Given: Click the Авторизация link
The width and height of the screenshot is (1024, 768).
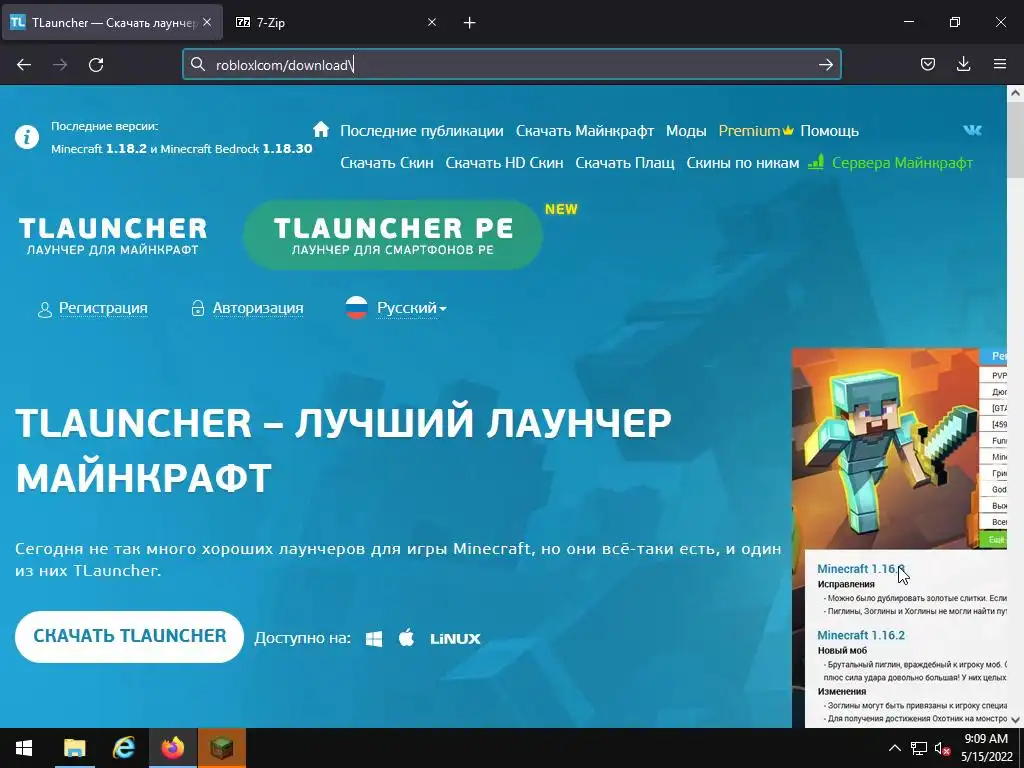Looking at the screenshot, I should (258, 308).
